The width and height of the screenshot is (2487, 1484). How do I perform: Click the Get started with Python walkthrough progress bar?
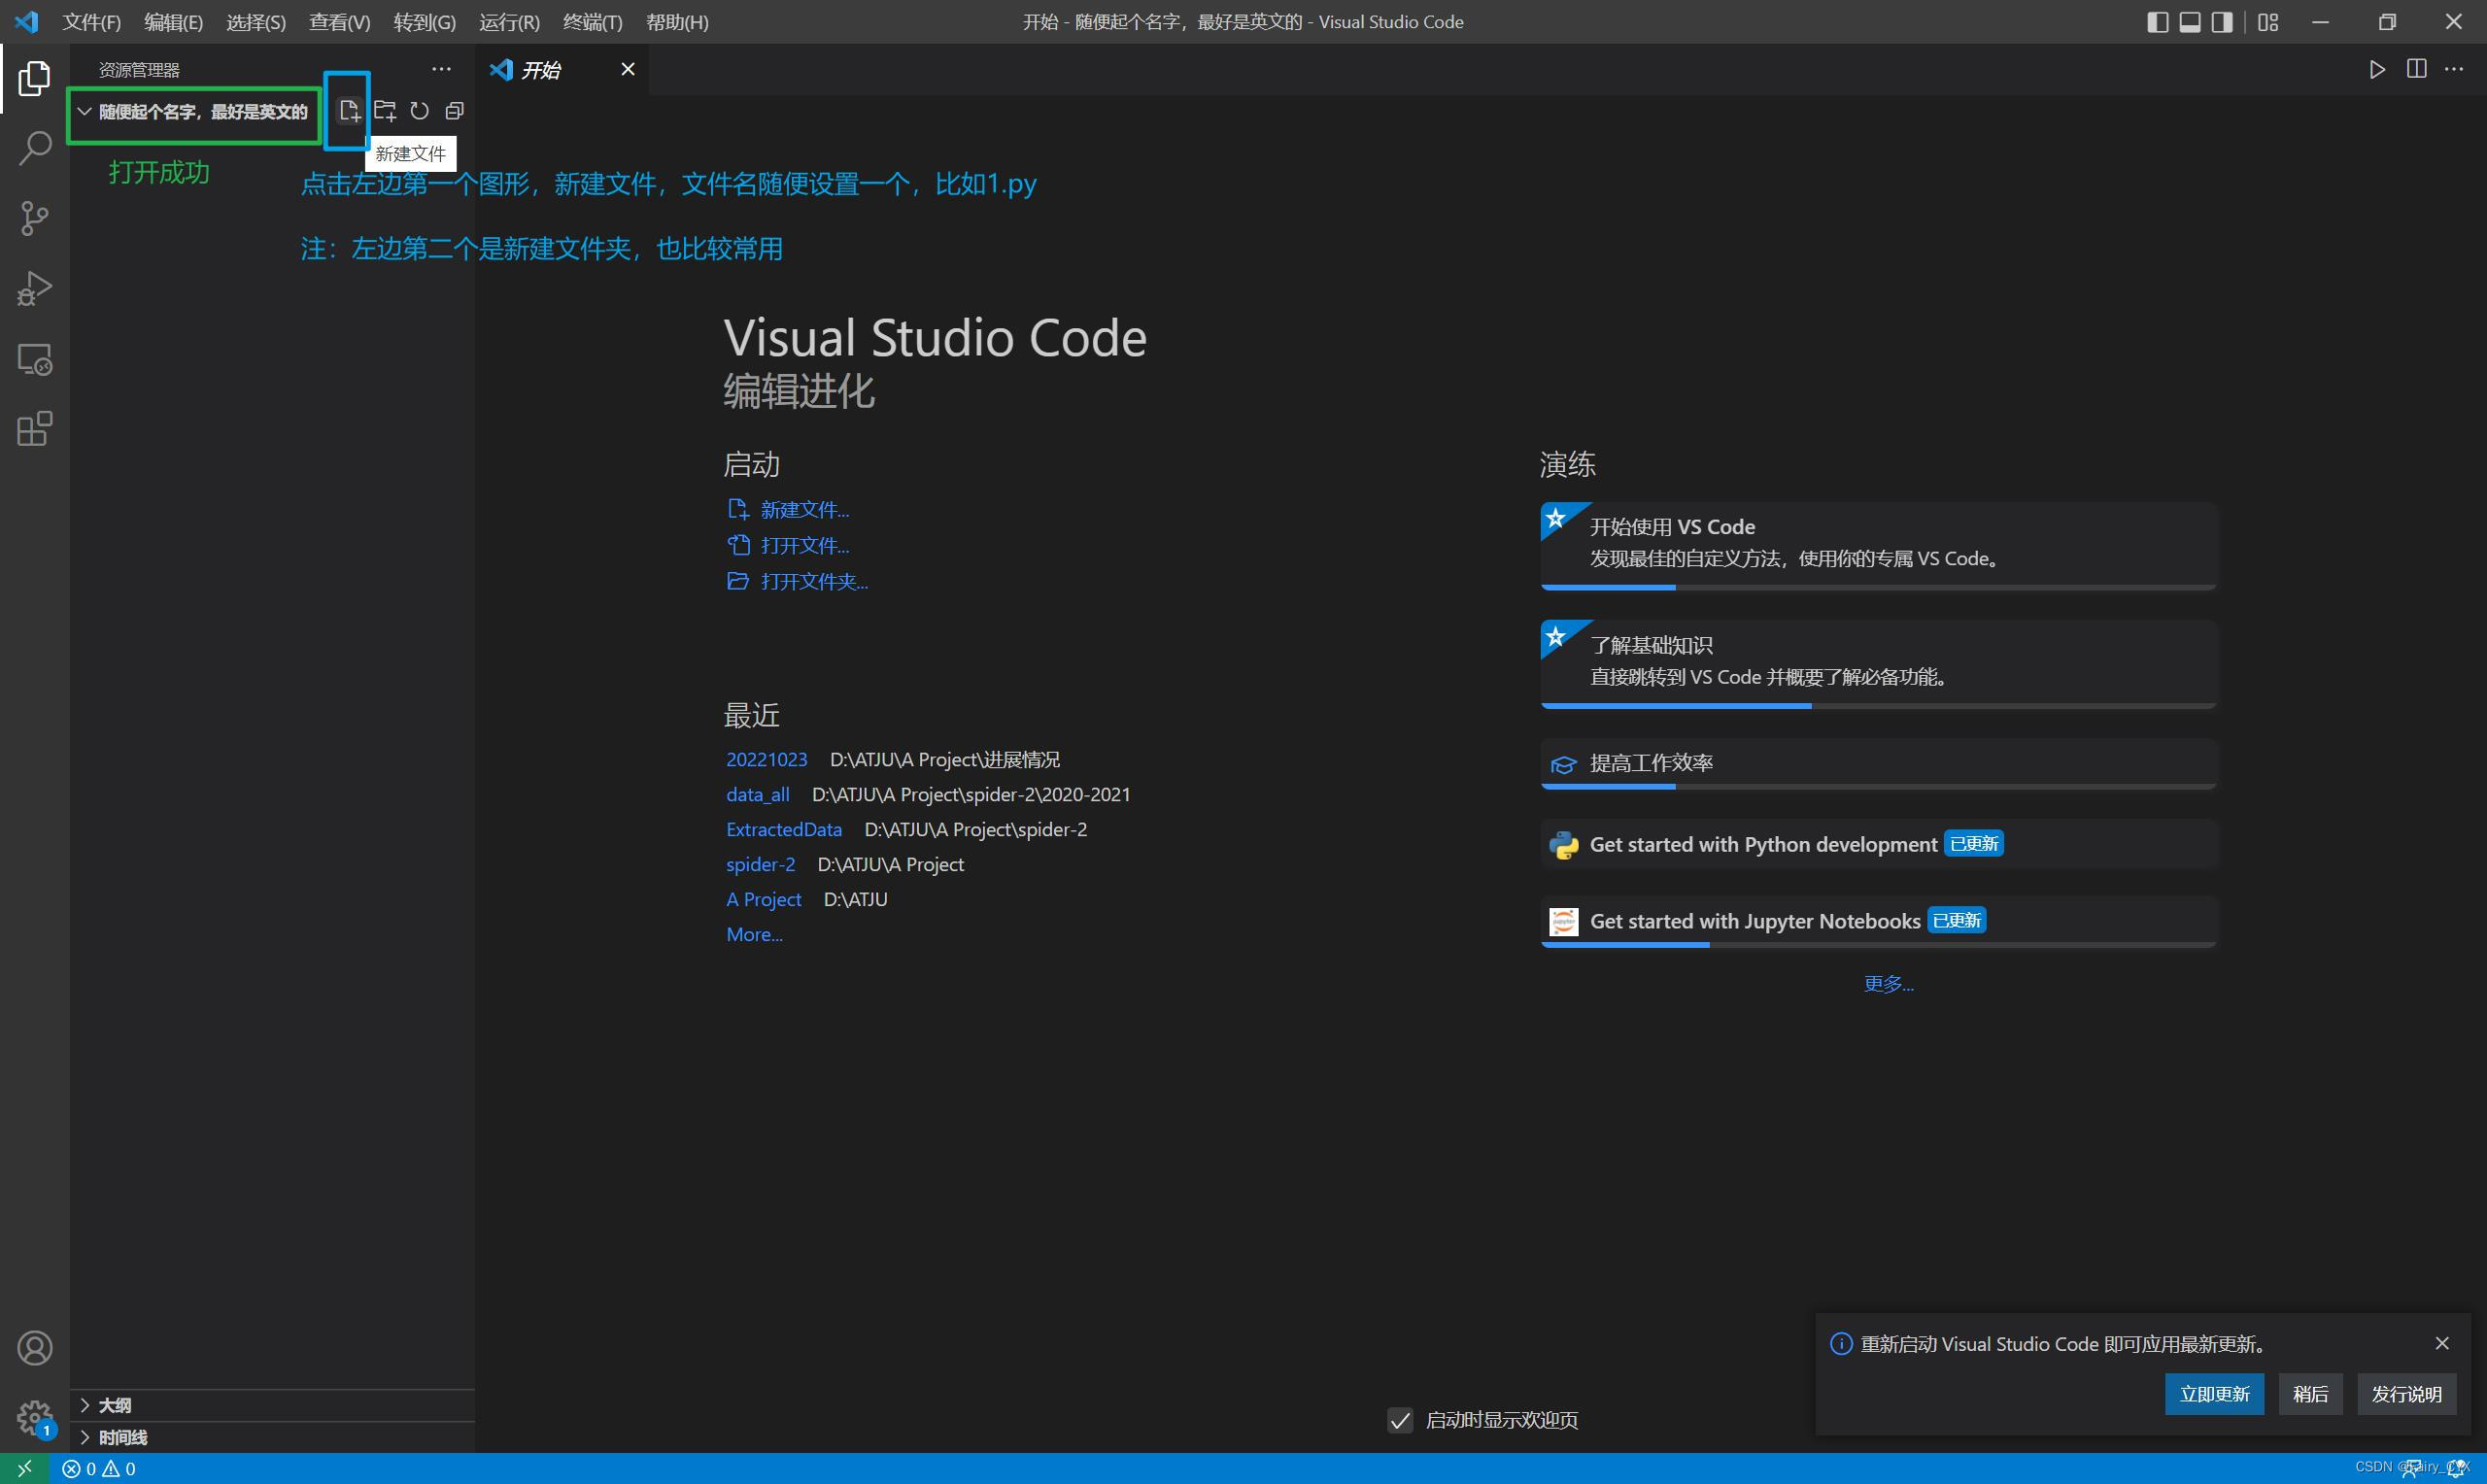(1878, 865)
